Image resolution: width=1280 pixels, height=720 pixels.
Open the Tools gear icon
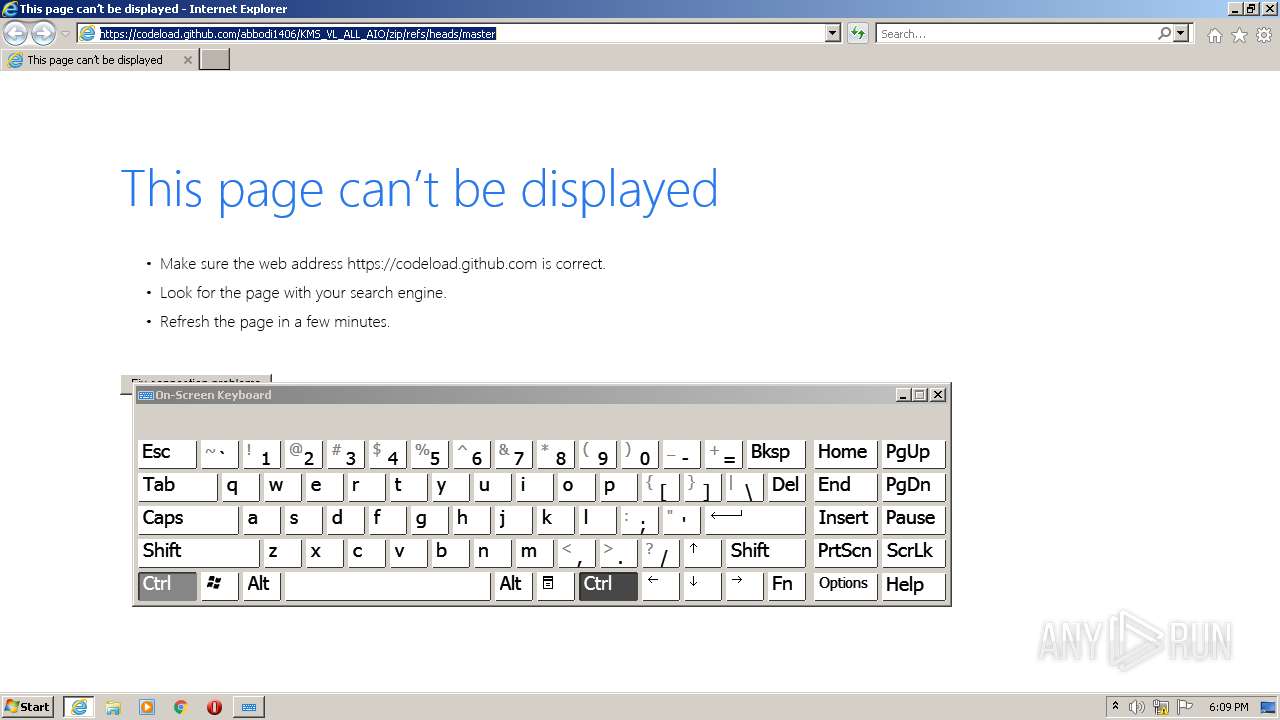[x=1264, y=35]
